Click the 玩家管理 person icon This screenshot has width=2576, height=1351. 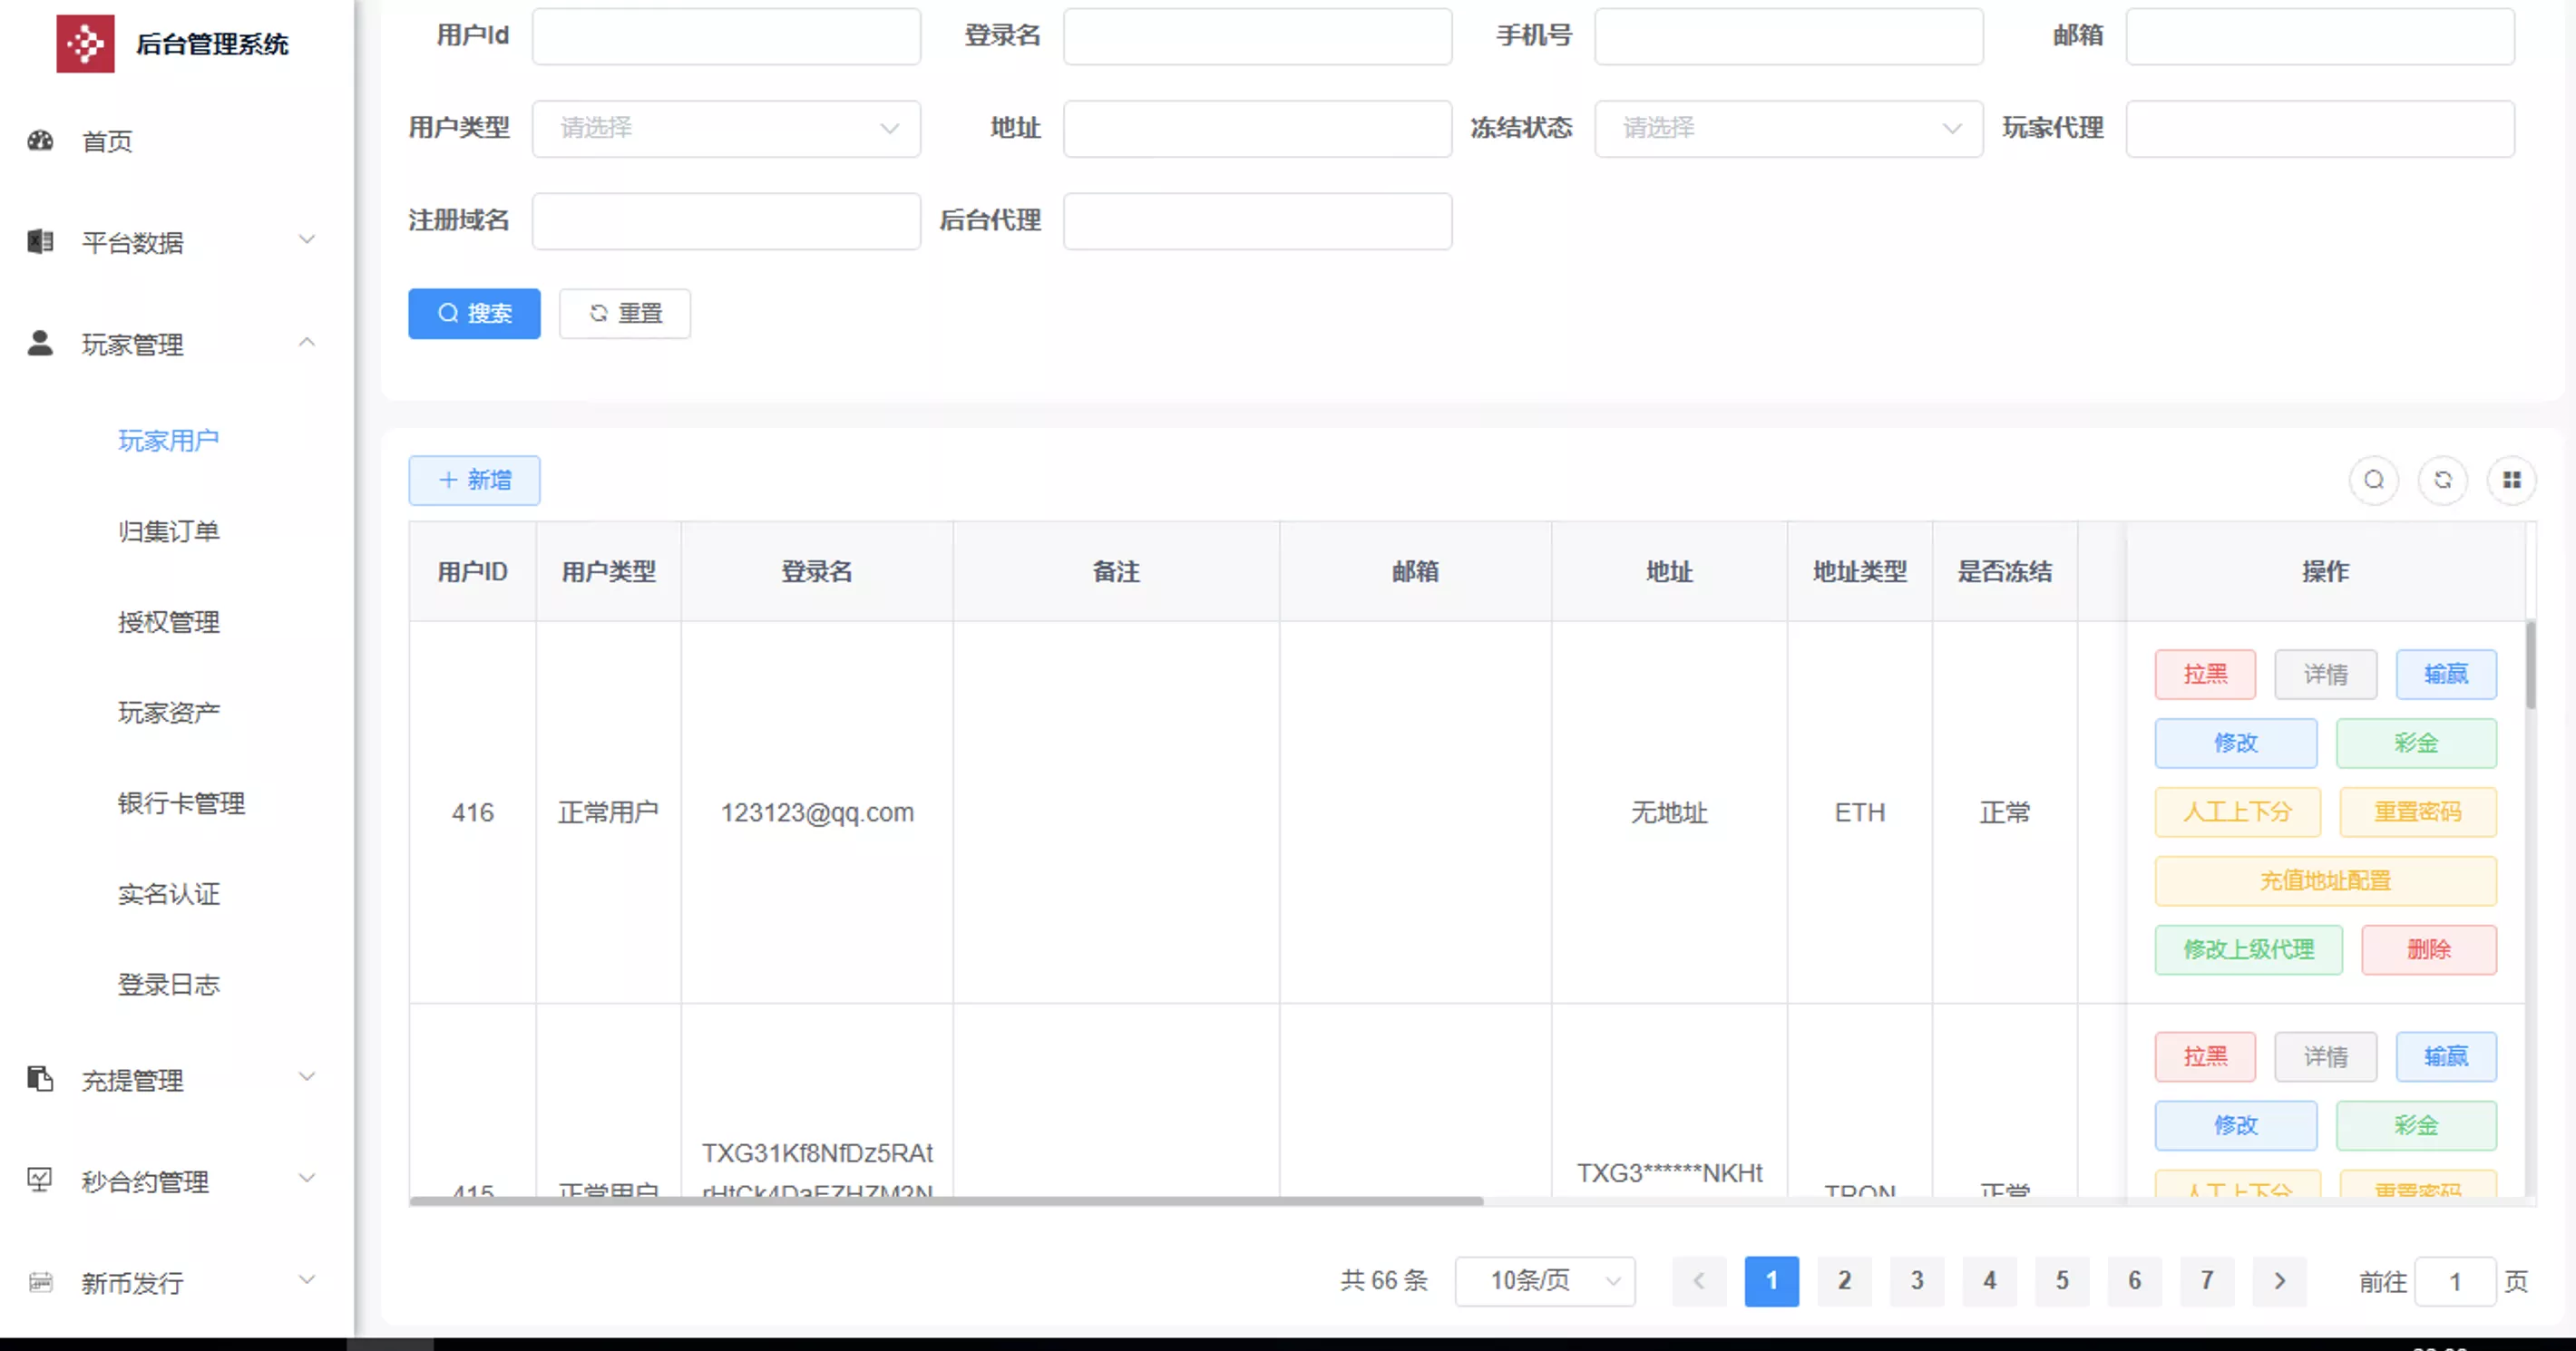pyautogui.click(x=40, y=343)
